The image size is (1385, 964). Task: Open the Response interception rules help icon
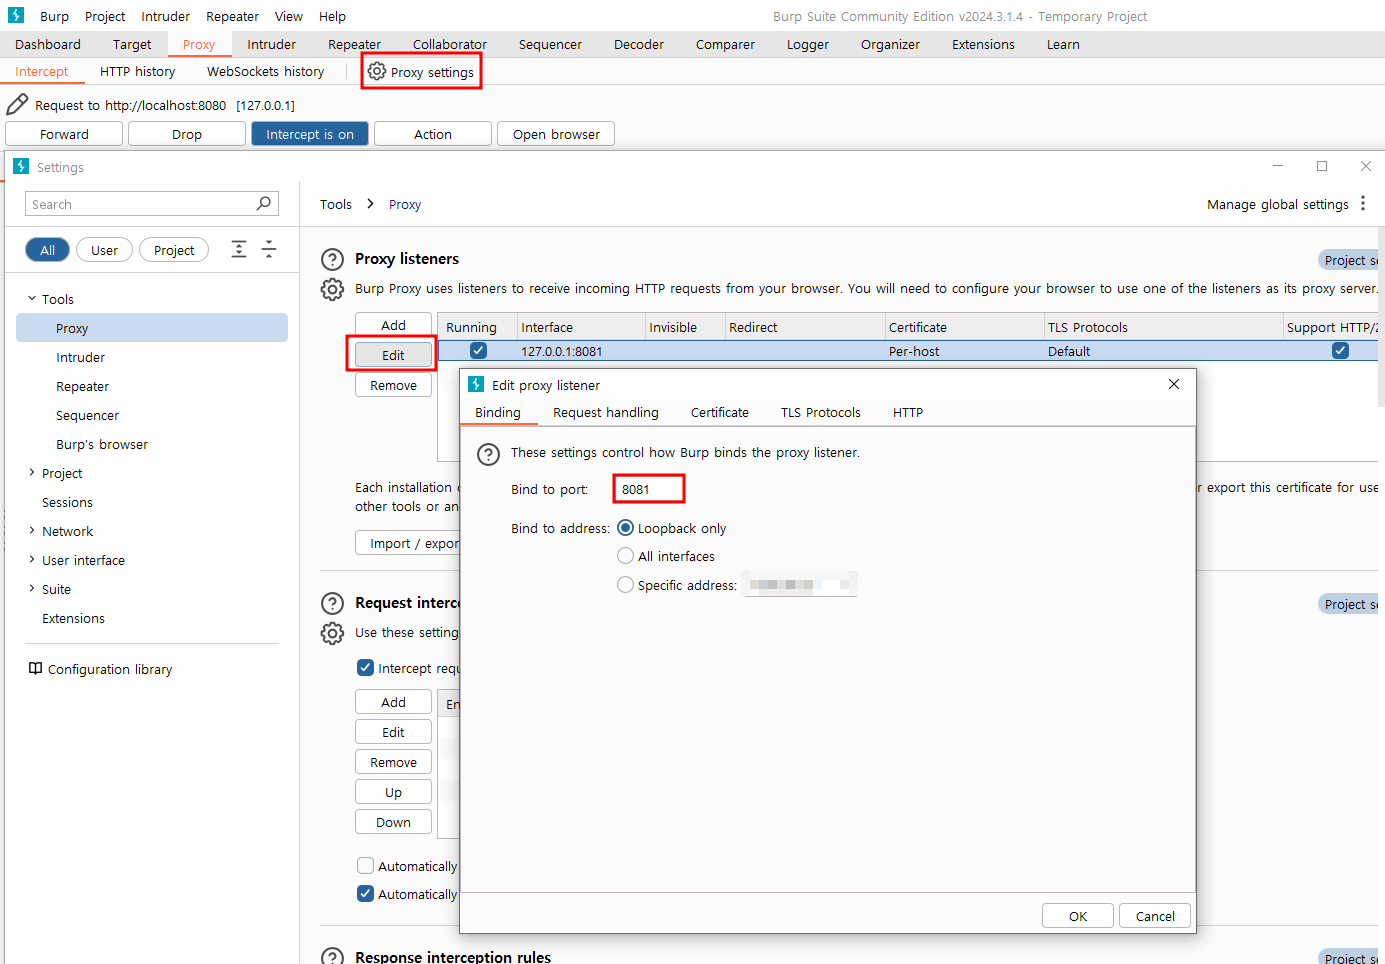[332, 957]
